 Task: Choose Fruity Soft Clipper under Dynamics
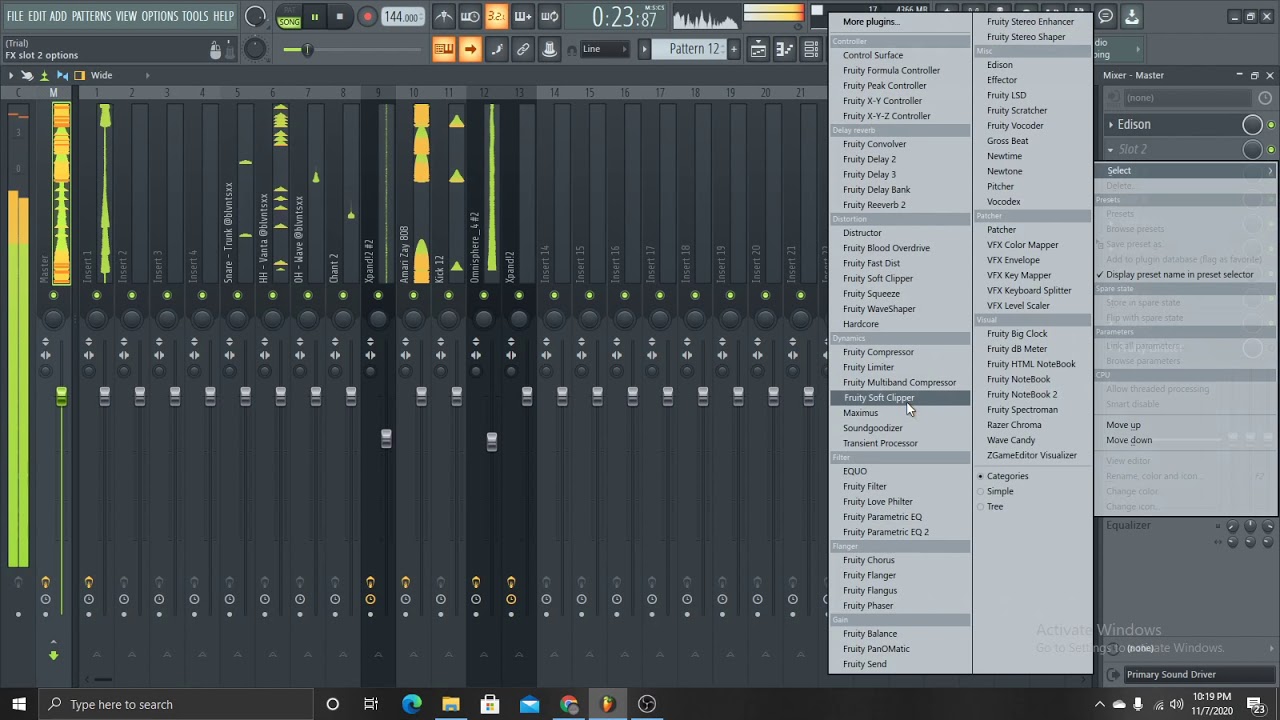tap(899, 398)
